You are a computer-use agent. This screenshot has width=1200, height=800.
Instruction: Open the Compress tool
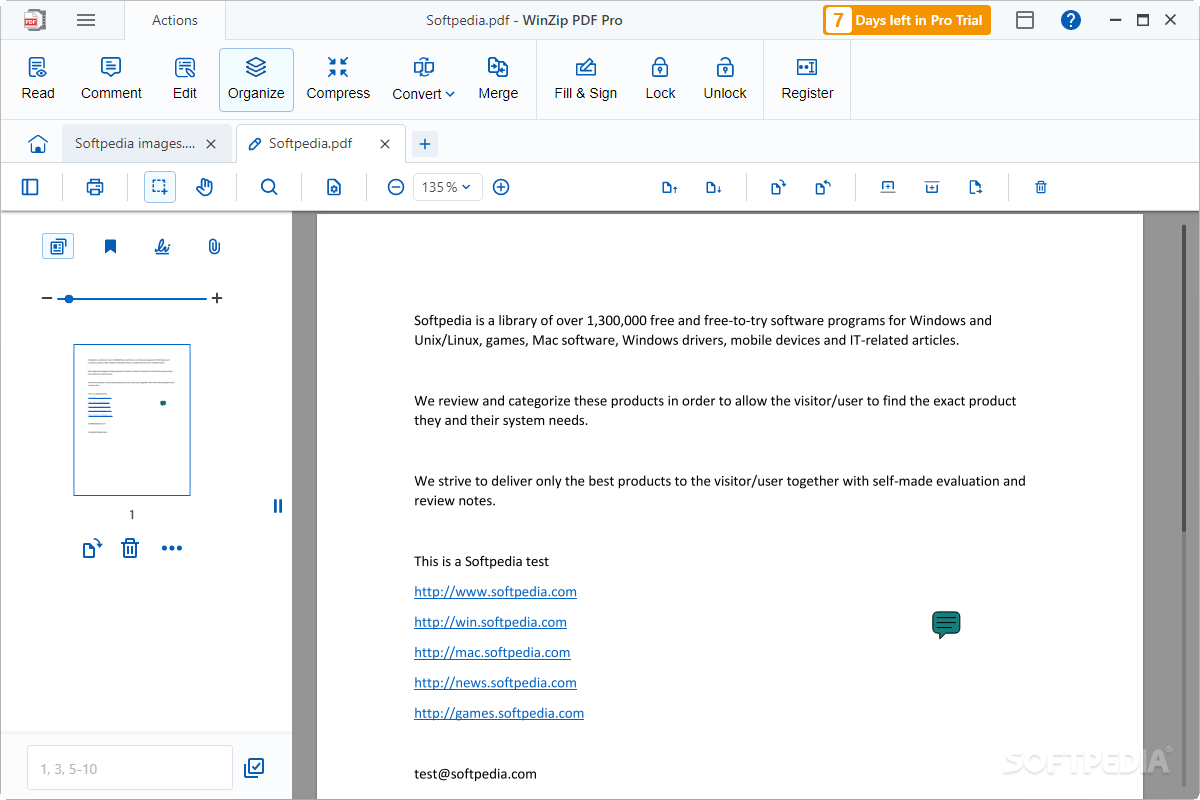[x=338, y=79]
